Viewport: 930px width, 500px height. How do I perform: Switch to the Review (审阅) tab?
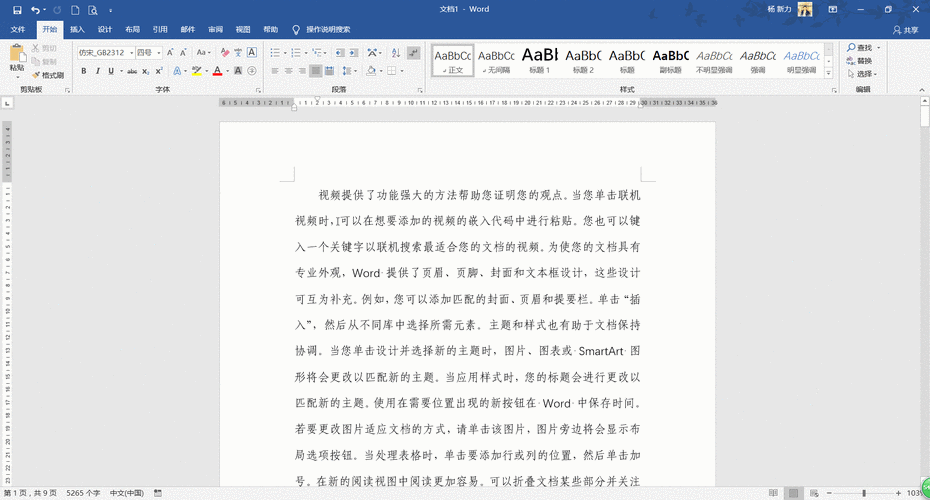[215, 30]
